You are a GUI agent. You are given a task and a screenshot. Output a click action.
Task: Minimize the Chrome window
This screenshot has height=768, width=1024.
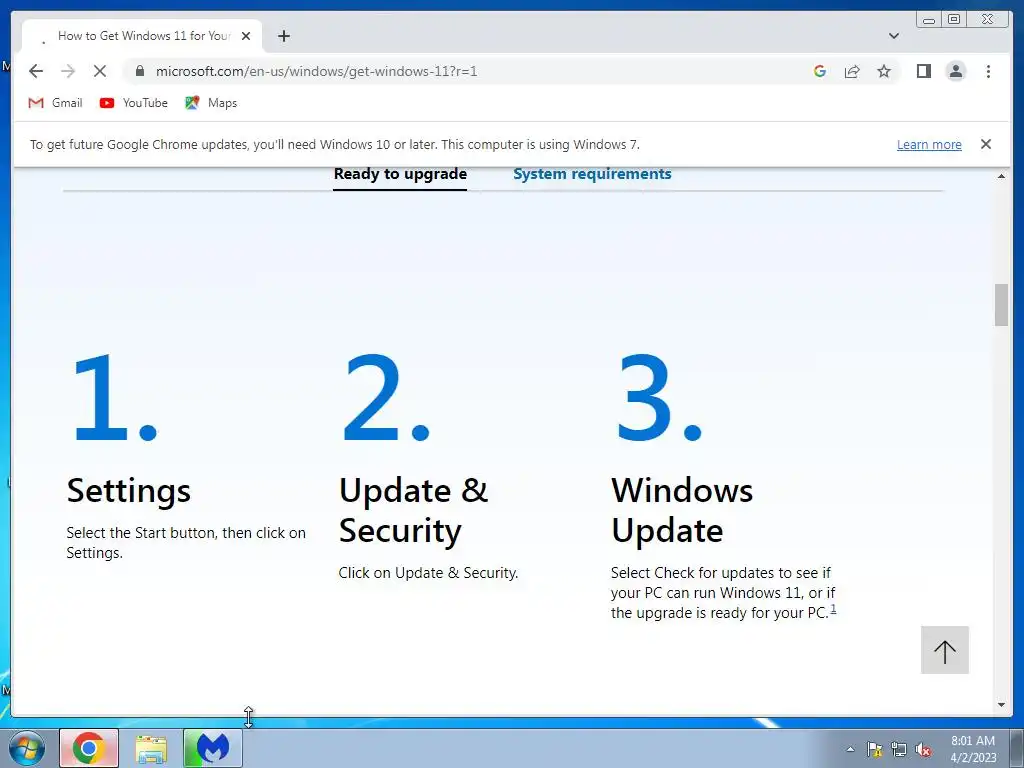point(929,20)
